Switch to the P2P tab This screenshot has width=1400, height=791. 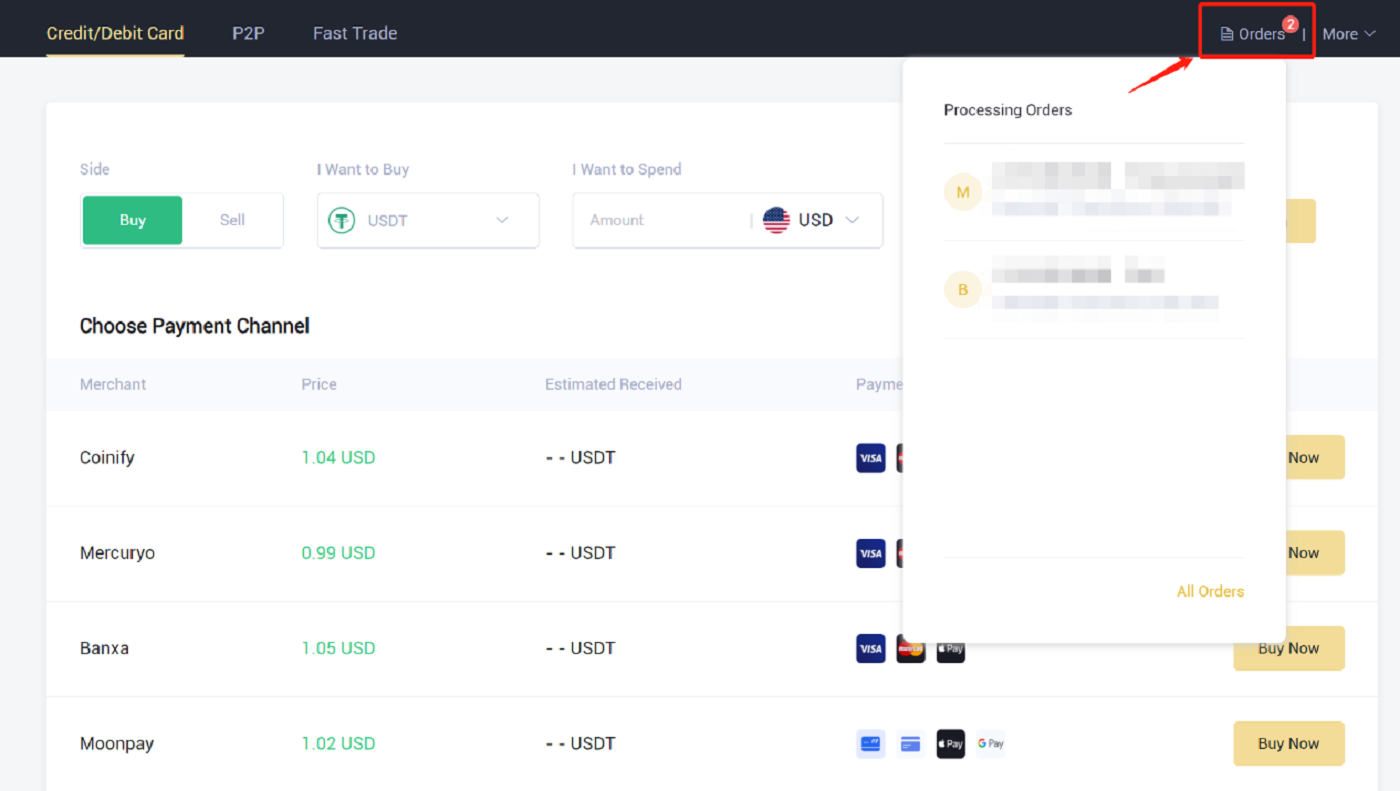tap(247, 33)
